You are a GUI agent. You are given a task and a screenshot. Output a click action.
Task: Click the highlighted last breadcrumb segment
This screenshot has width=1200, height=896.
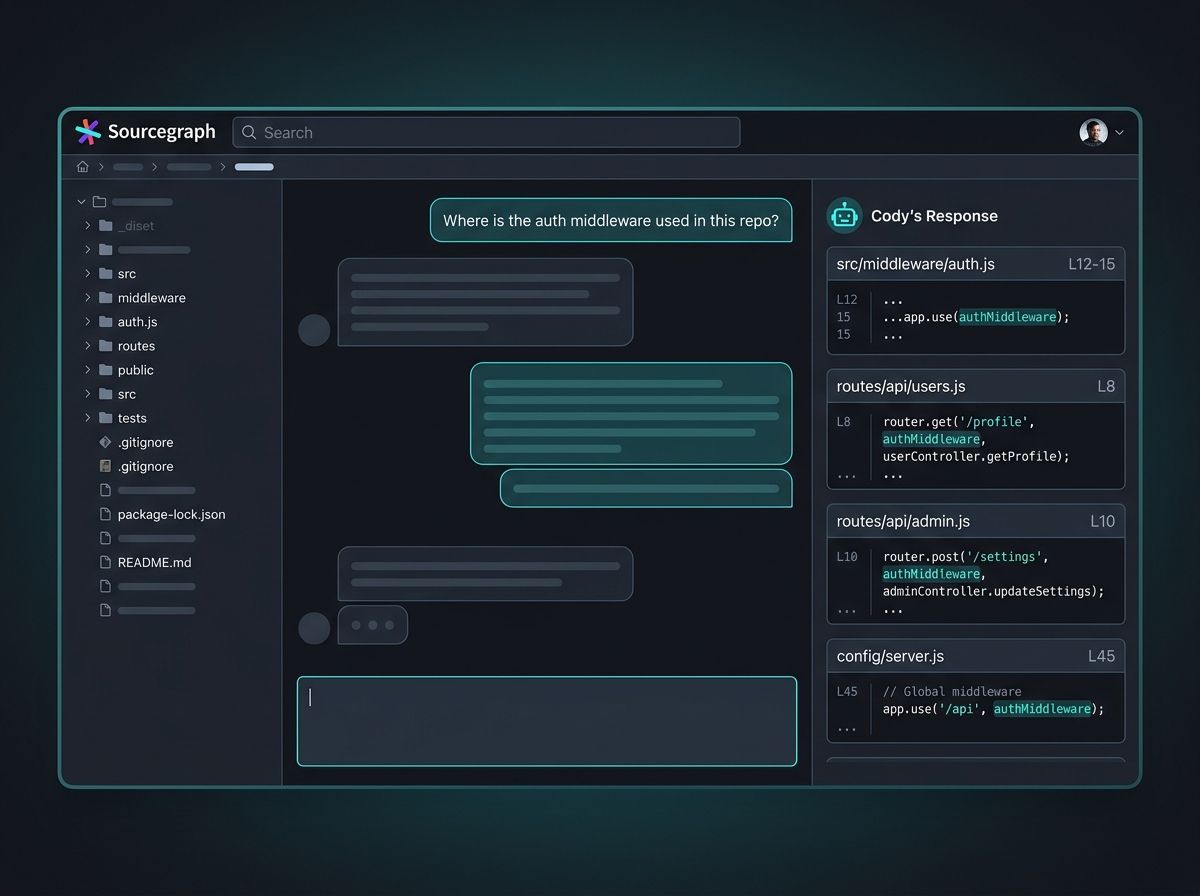tap(254, 167)
